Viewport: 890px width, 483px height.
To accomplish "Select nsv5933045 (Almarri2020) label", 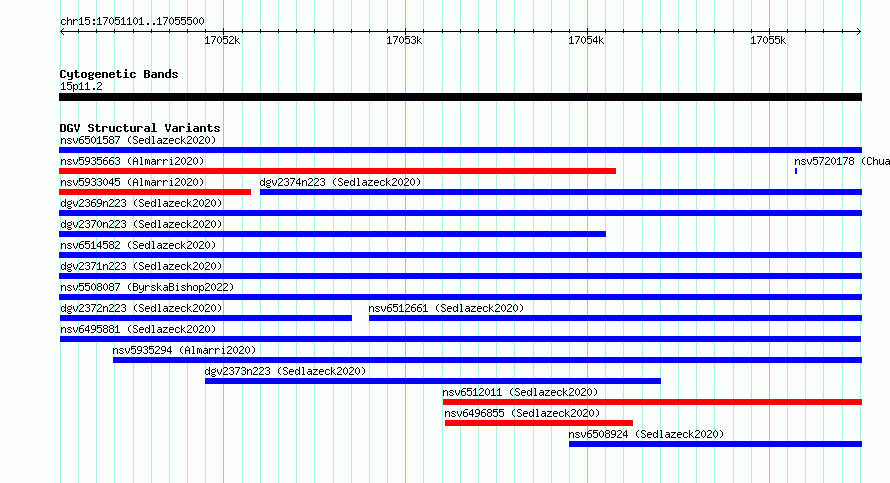I will point(132,182).
